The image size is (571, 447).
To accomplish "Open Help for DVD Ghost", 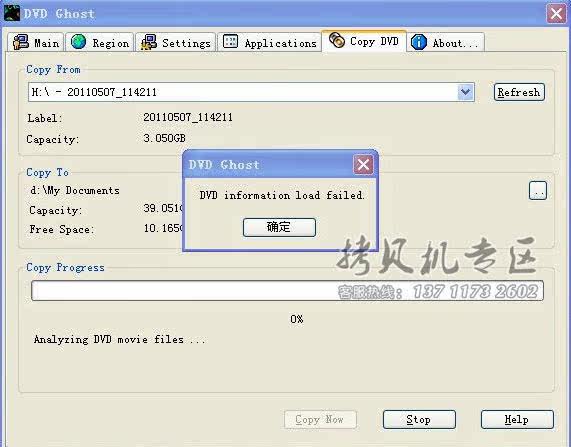I will (517, 420).
